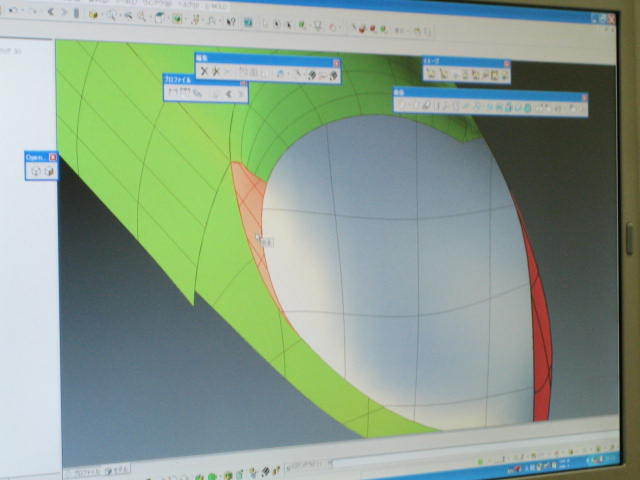
Task: Click the yellow folder icon in top toolbar
Action: click(x=93, y=14)
